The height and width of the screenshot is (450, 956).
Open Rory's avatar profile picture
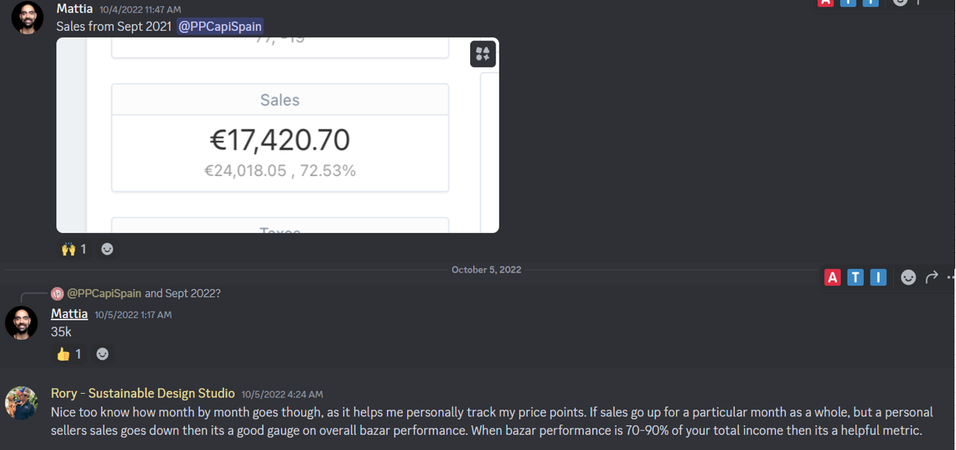point(21,402)
